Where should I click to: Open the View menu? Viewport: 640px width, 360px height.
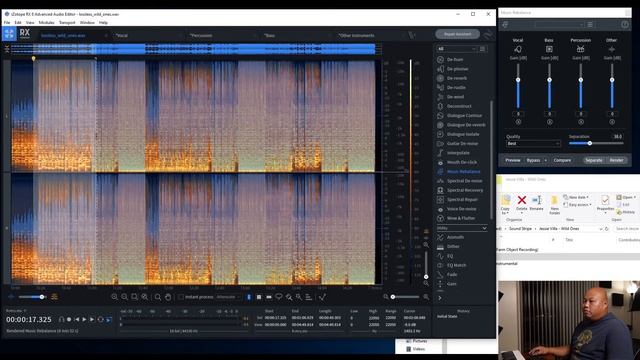(30, 23)
